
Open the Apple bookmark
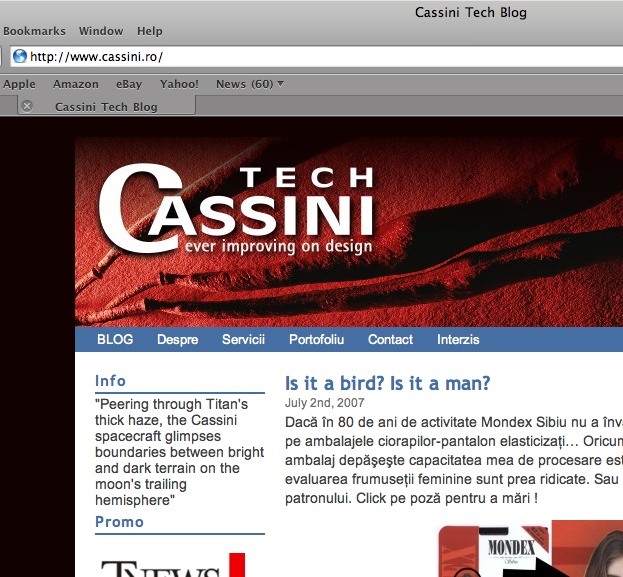19,84
